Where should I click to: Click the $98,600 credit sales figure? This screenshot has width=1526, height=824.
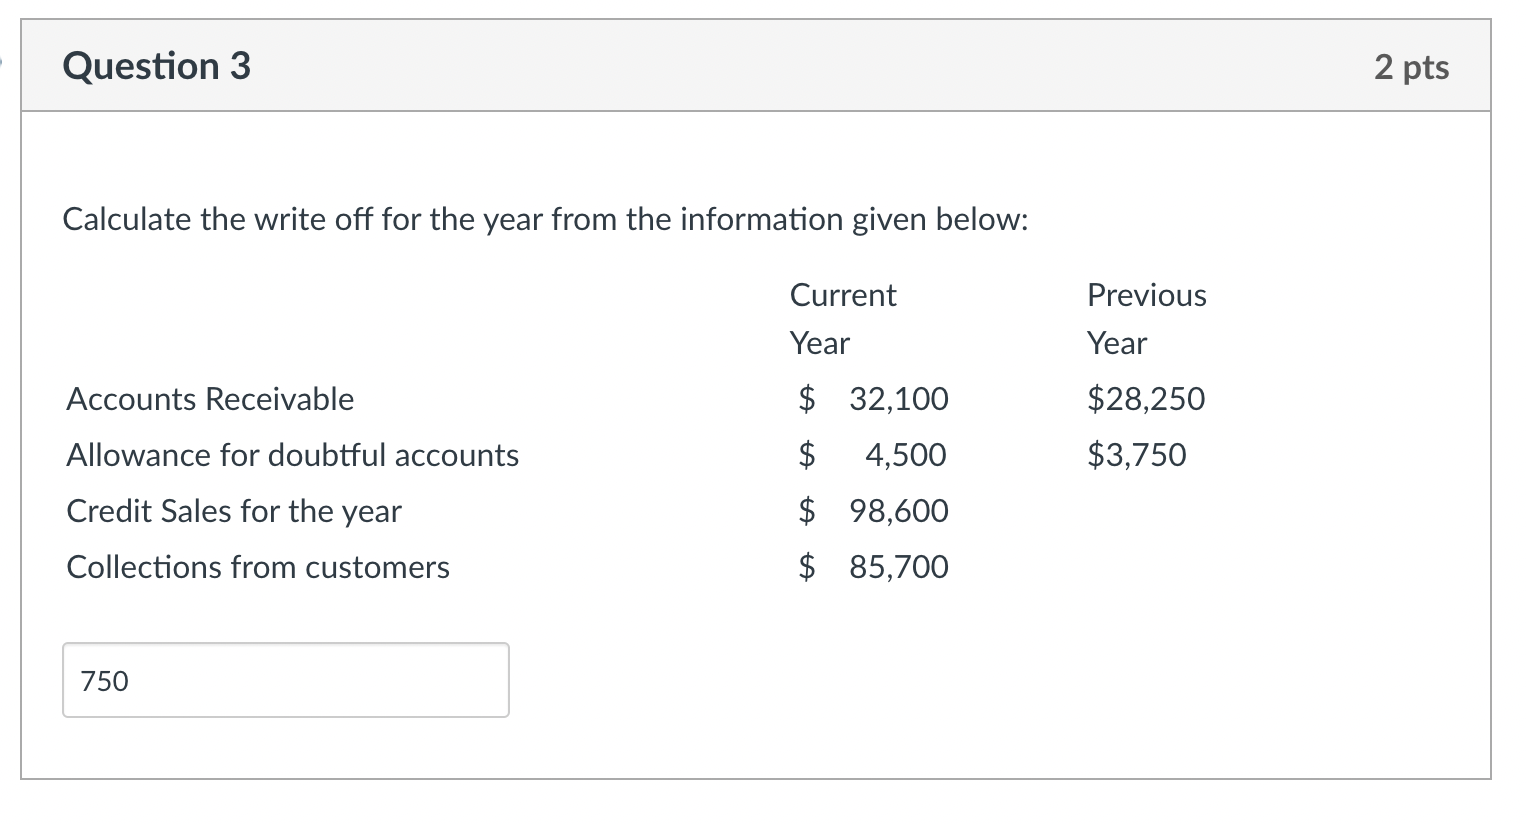(x=897, y=511)
